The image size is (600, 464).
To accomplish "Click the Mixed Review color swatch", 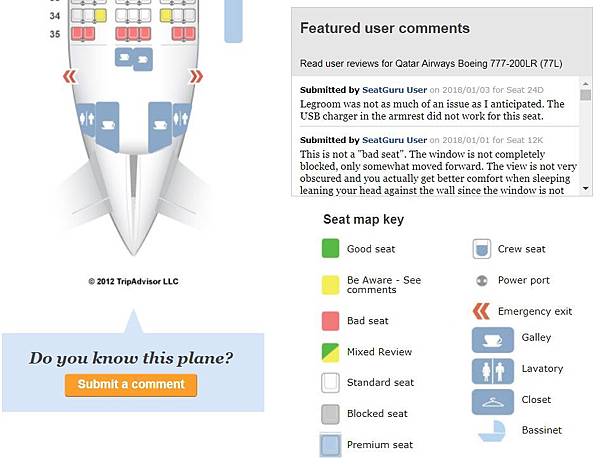I will 330,353.
